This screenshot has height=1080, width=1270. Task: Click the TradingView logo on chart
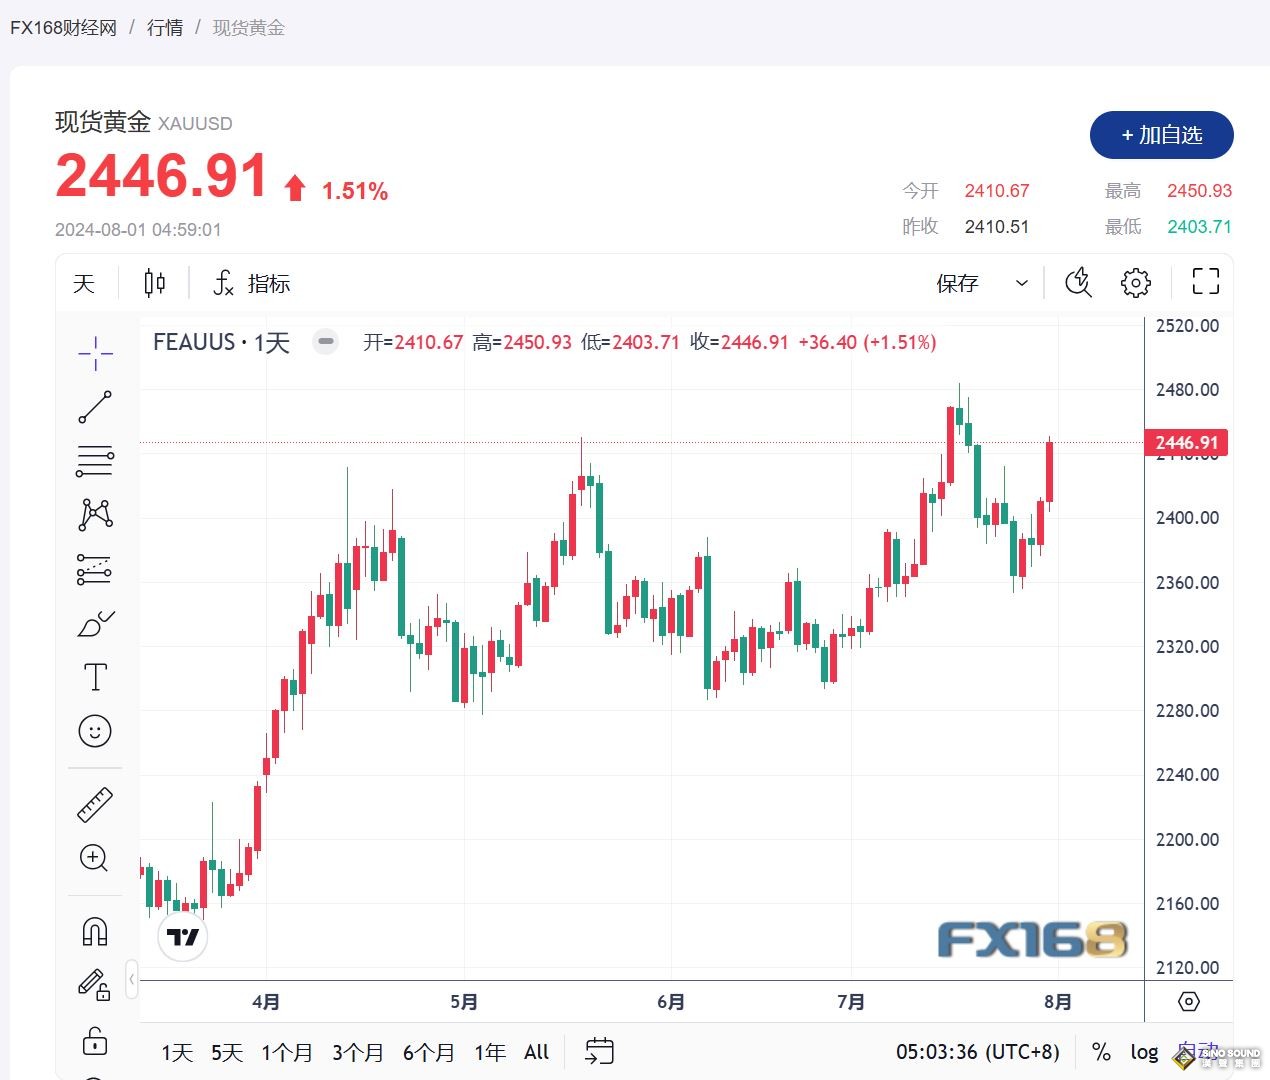[183, 937]
